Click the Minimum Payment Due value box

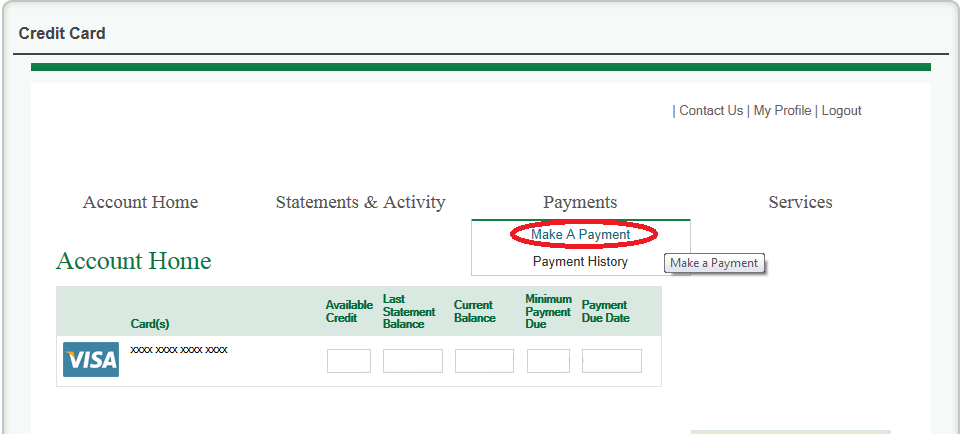click(548, 361)
